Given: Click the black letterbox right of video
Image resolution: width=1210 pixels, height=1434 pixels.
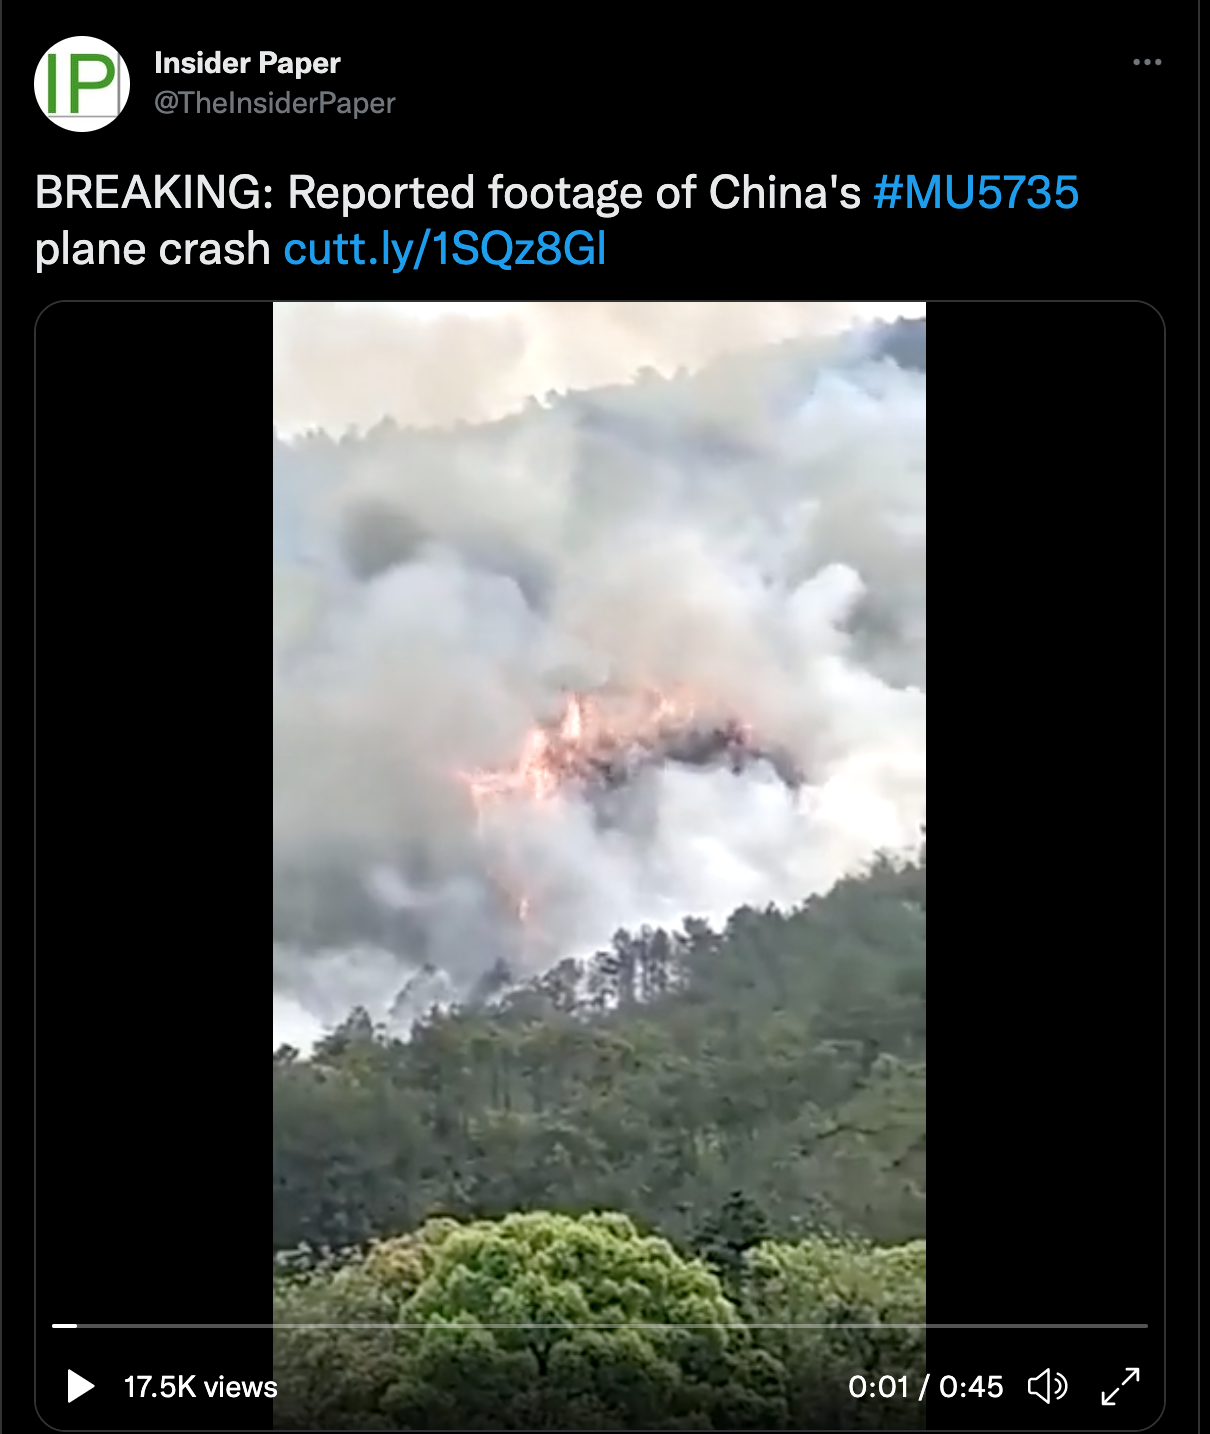Looking at the screenshot, I should tap(1045, 800).
